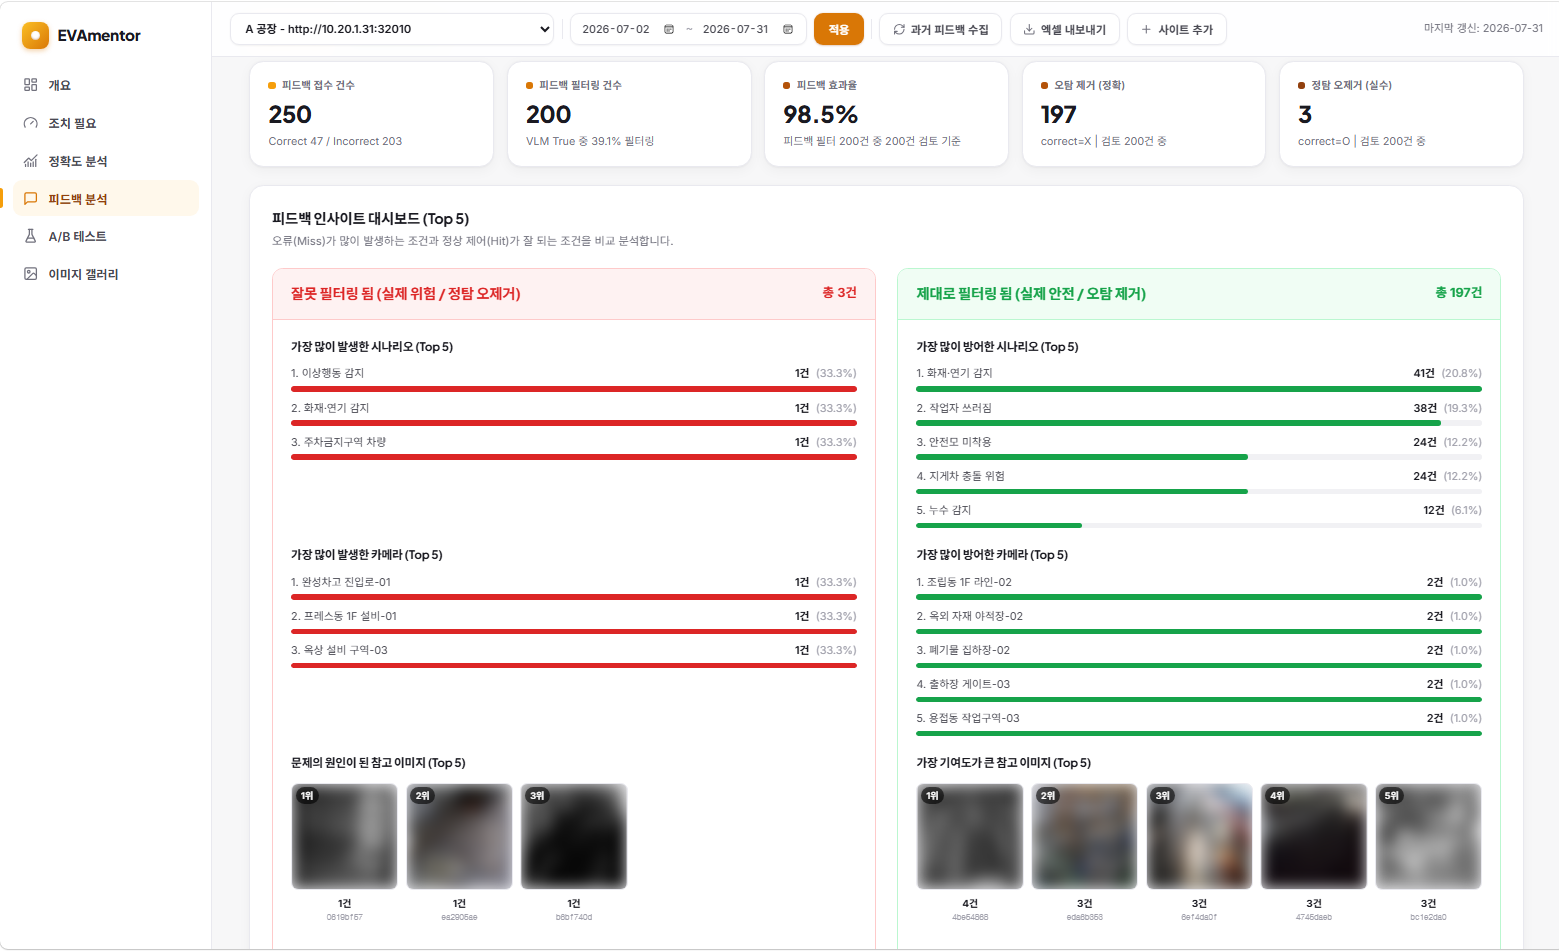Select 피드백 분석 in the sidebar
The width and height of the screenshot is (1559, 951).
pyautogui.click(x=106, y=199)
